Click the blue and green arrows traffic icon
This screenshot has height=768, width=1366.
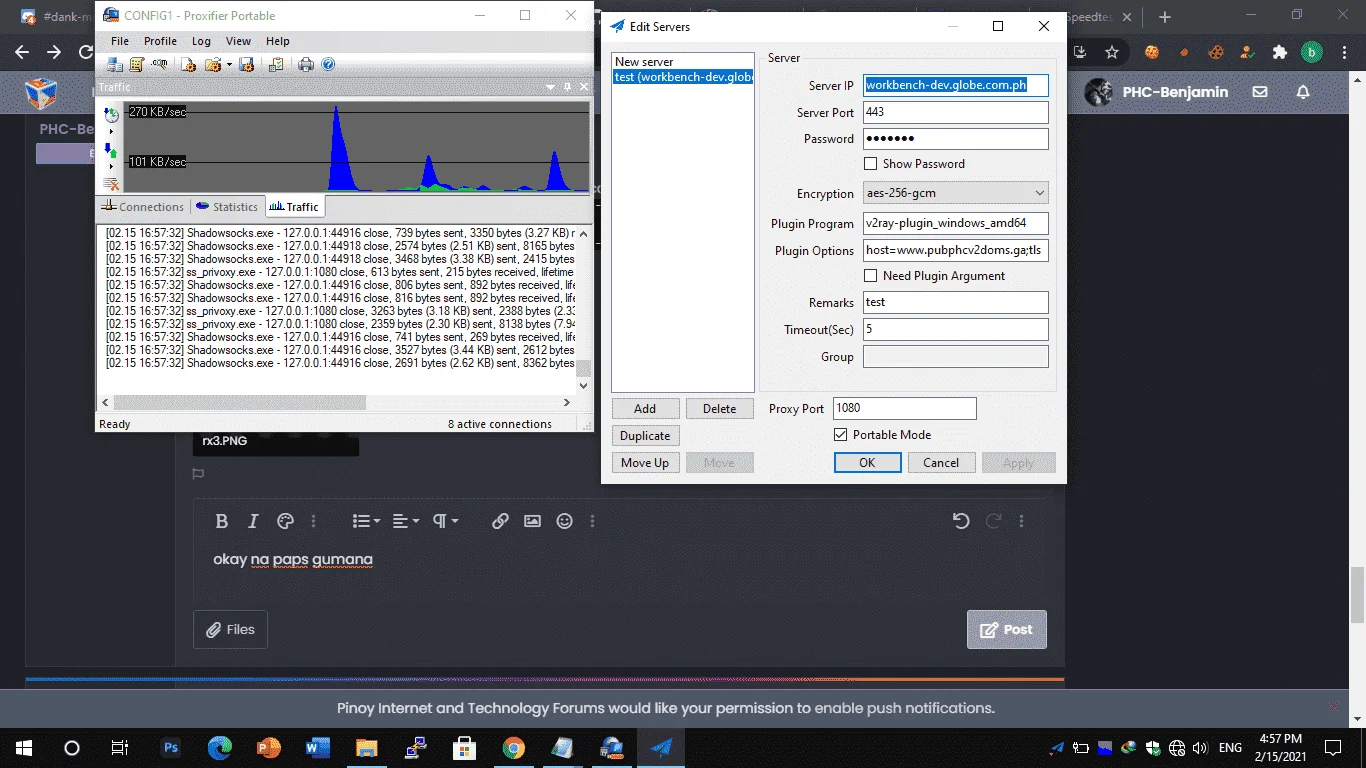[x=111, y=150]
